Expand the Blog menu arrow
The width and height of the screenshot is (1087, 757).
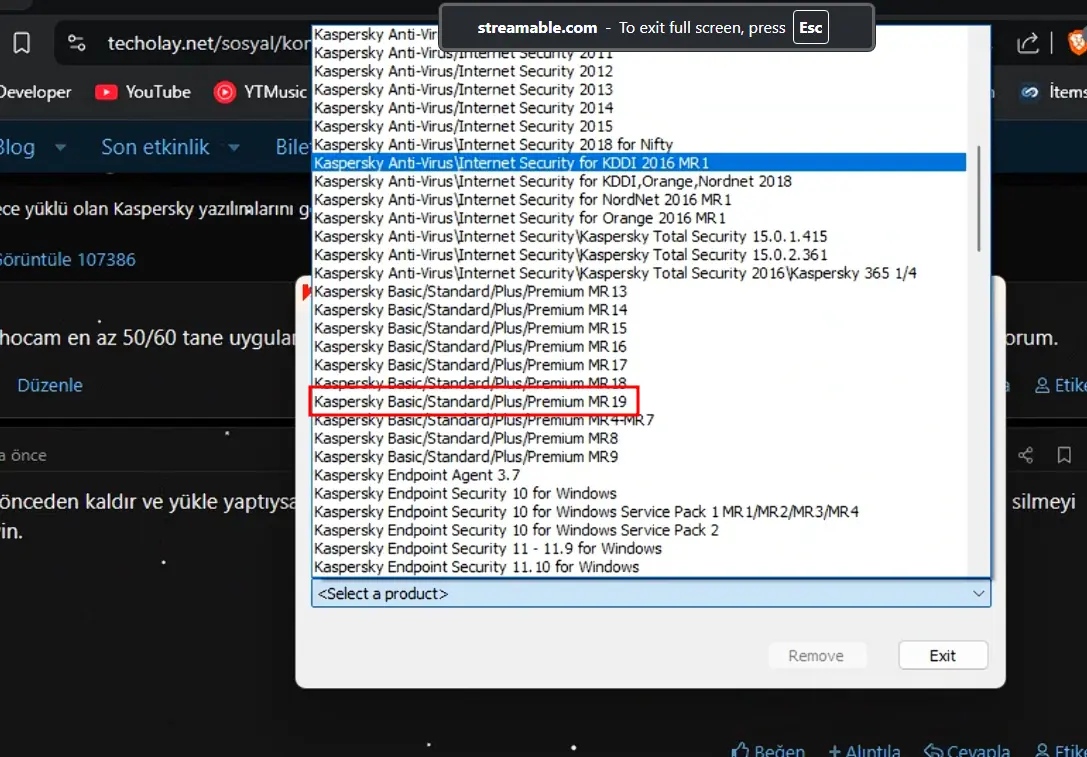coord(60,147)
